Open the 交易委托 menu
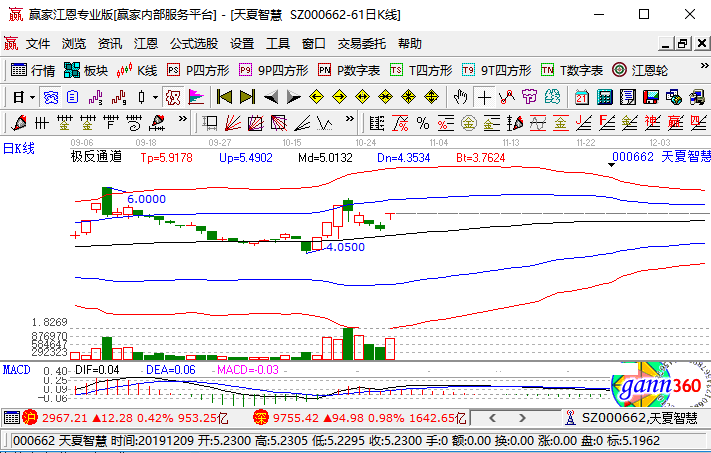Viewport: 711px width, 453px height. (x=361, y=44)
